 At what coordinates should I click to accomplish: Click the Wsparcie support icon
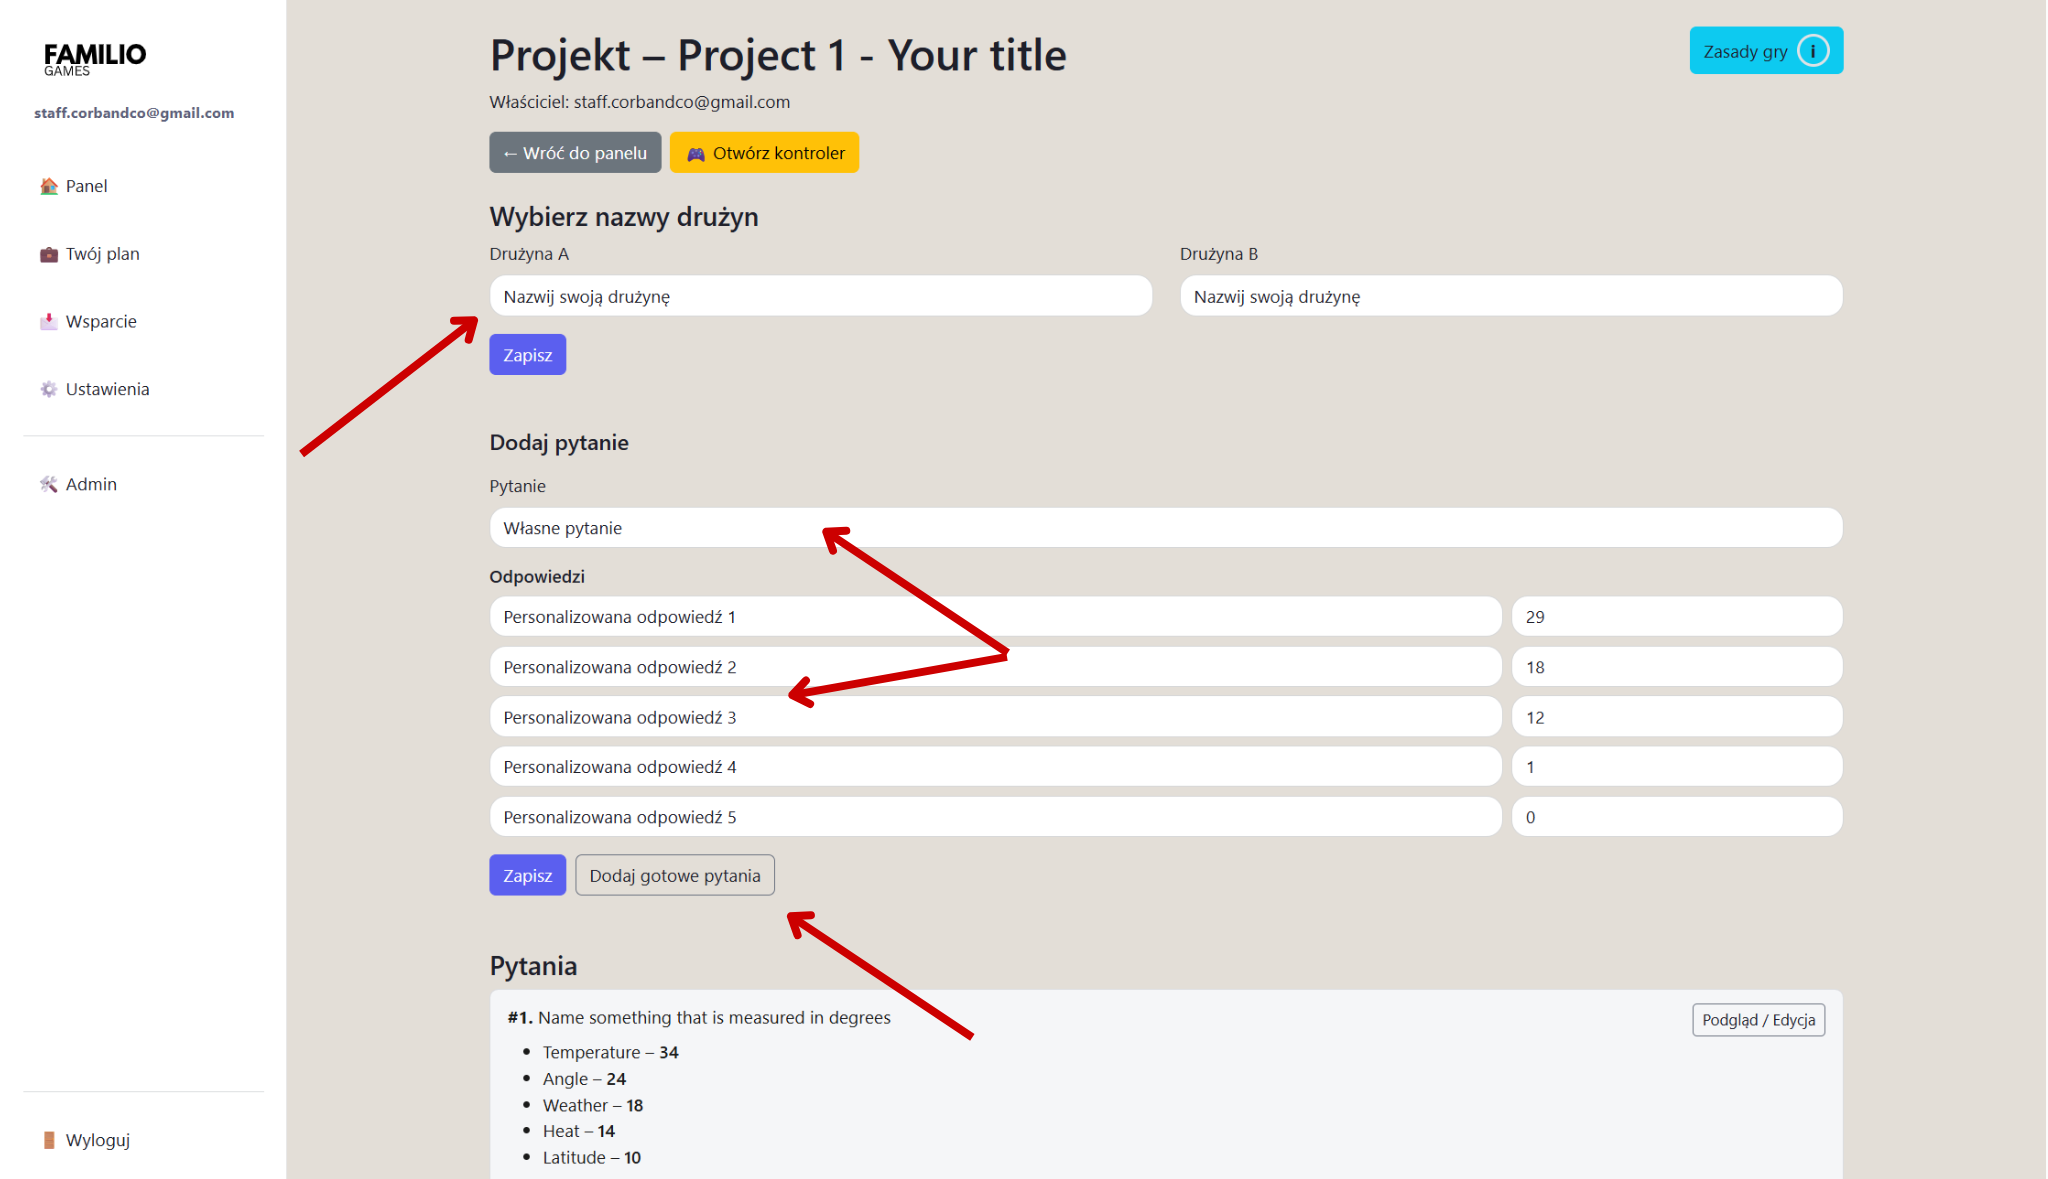point(48,321)
